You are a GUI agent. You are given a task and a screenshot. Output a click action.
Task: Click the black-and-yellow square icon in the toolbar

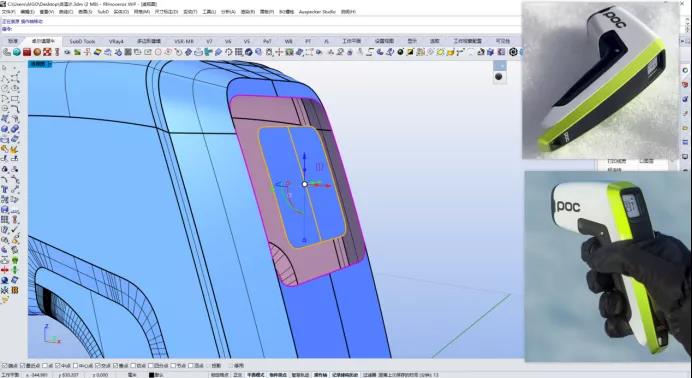click(x=410, y=52)
